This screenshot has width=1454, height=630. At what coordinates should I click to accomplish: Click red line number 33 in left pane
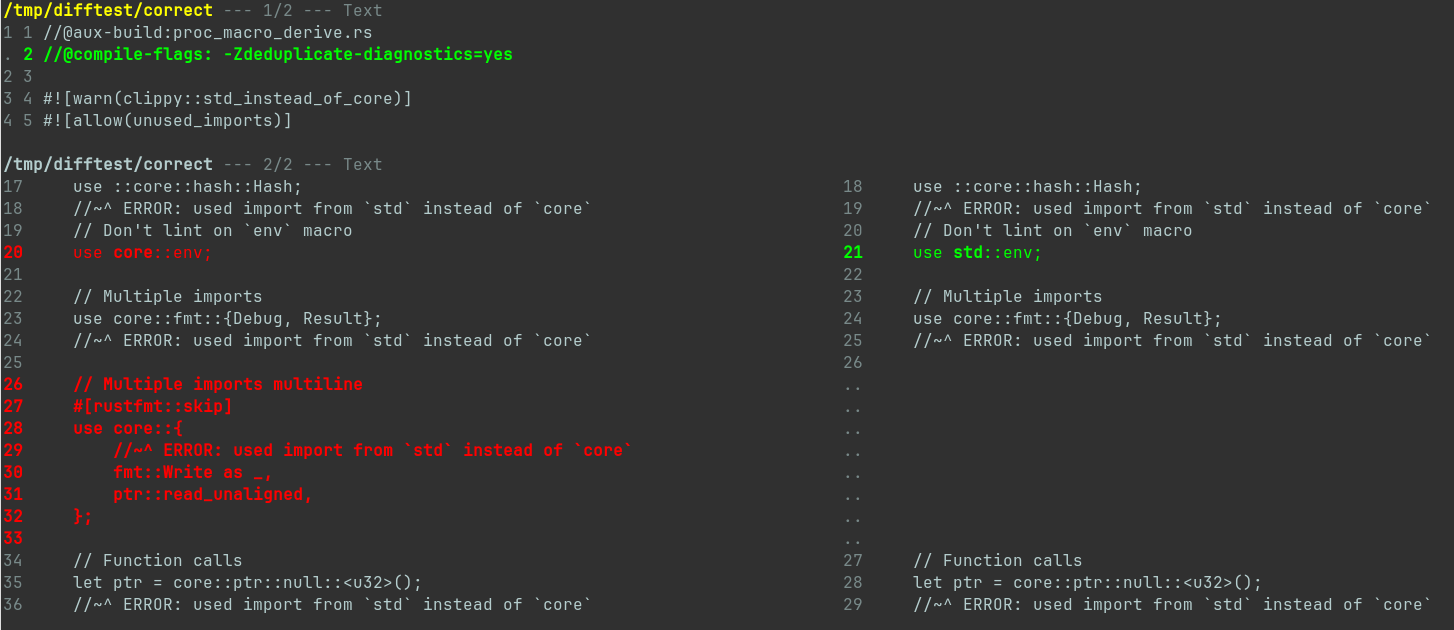tap(12, 538)
